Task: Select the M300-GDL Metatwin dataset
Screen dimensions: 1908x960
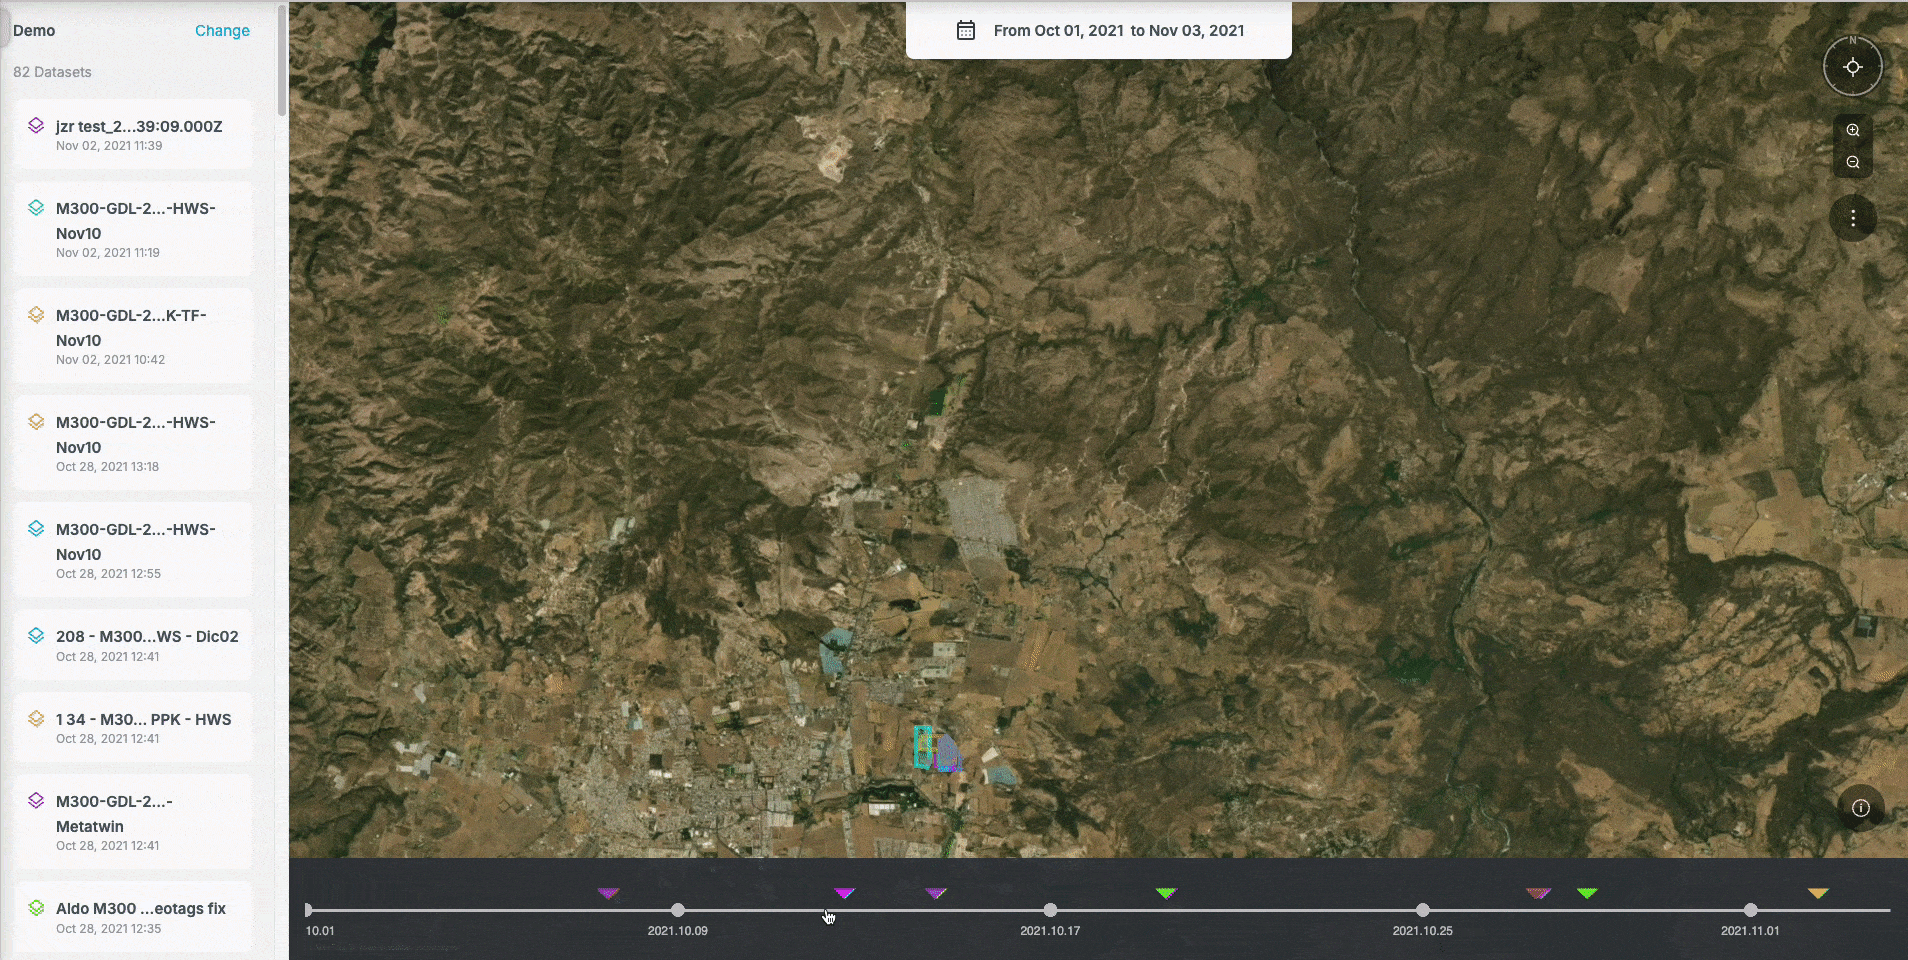Action: click(114, 814)
